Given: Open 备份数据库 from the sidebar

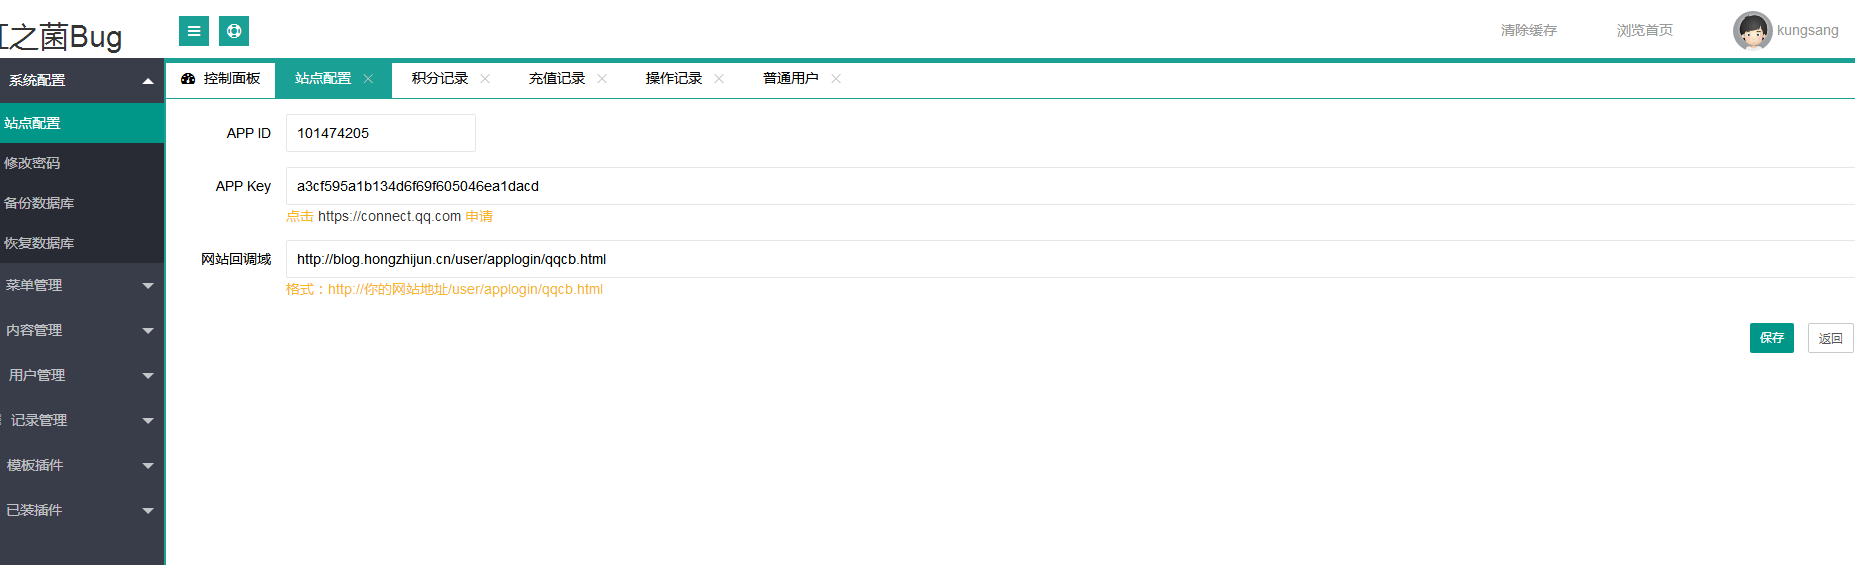Looking at the screenshot, I should [x=39, y=203].
